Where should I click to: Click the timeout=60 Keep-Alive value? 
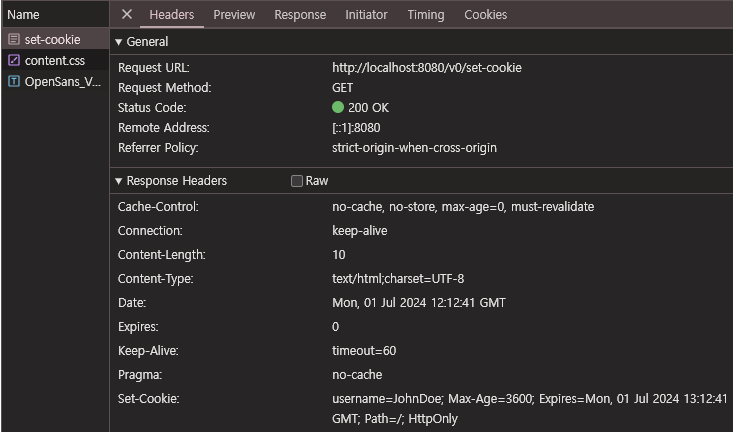coord(364,351)
